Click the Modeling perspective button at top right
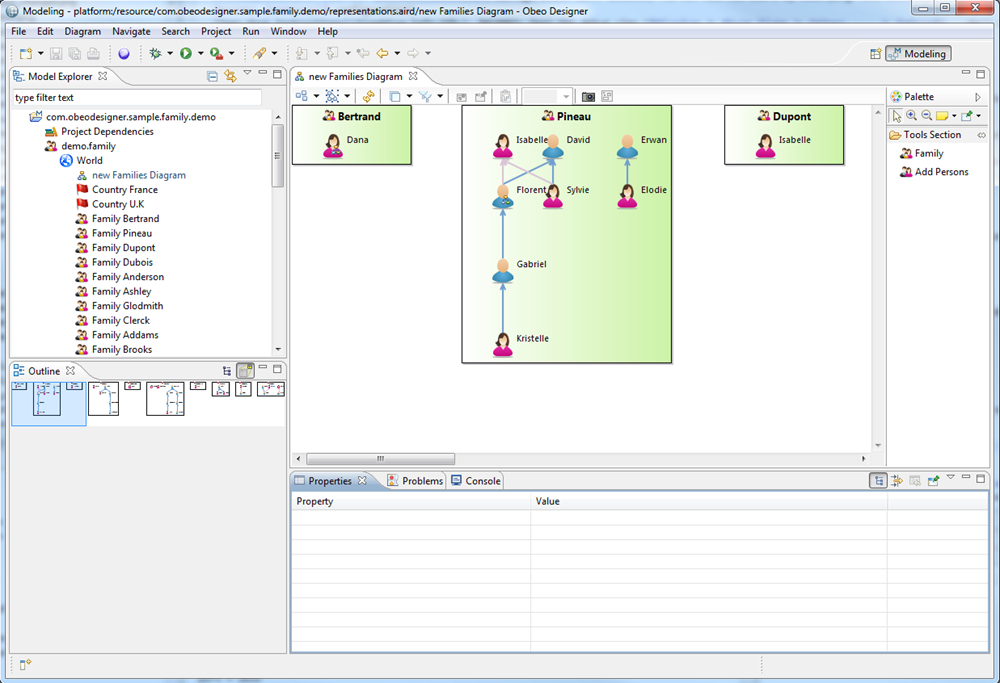This screenshot has height=683, width=1000. 917,53
